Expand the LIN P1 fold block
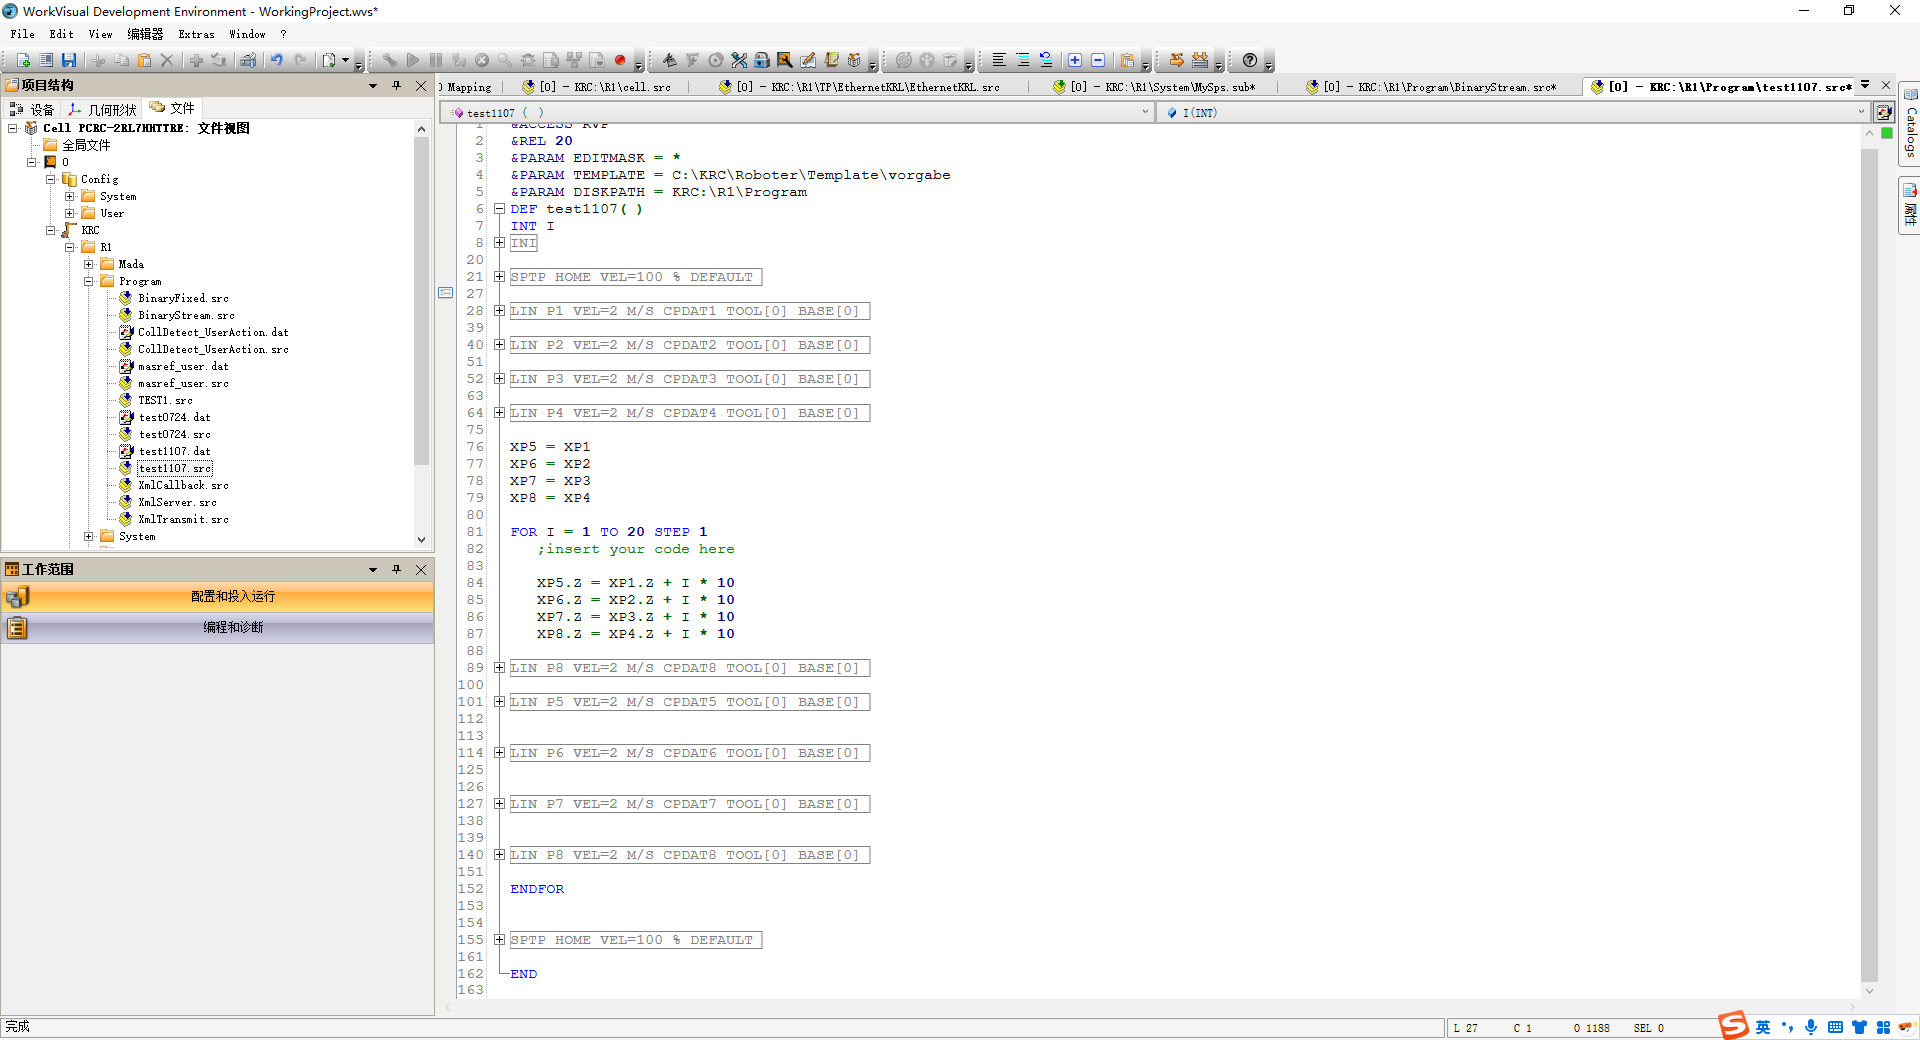The height and width of the screenshot is (1040, 1920). (x=499, y=310)
